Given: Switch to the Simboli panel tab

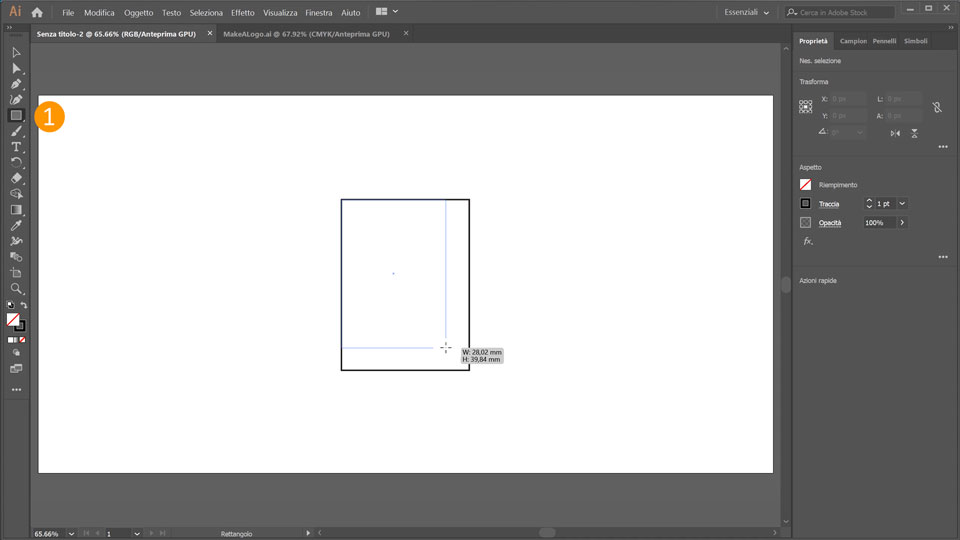Looking at the screenshot, I should tap(916, 41).
